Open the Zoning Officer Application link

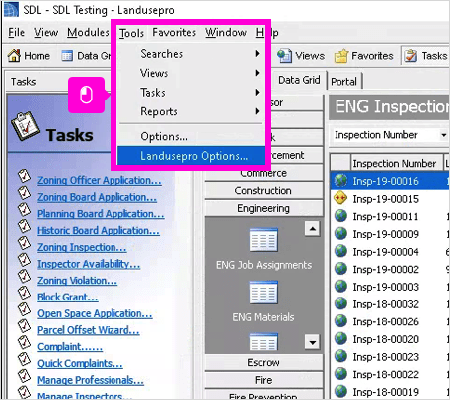[x=99, y=180]
